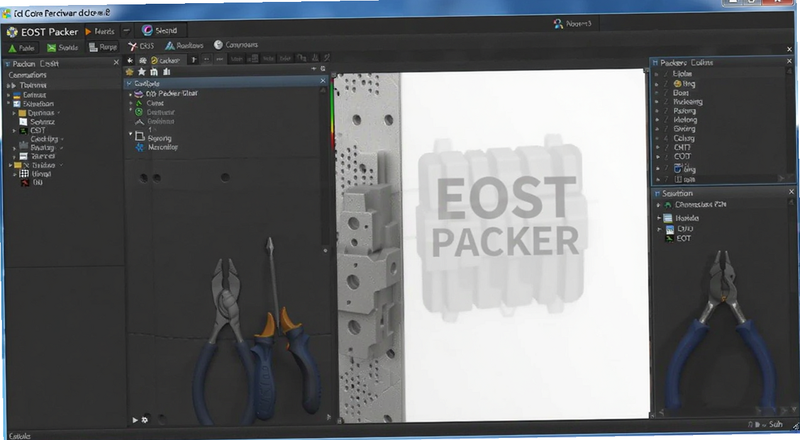Viewport: 800px width, 440px height.
Task: Click the back arrow in the center panel toolbar
Action: point(130,61)
